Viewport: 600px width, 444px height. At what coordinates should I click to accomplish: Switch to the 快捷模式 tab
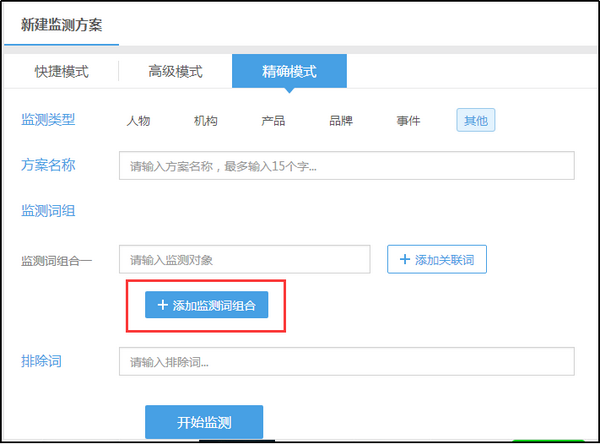coord(62,72)
